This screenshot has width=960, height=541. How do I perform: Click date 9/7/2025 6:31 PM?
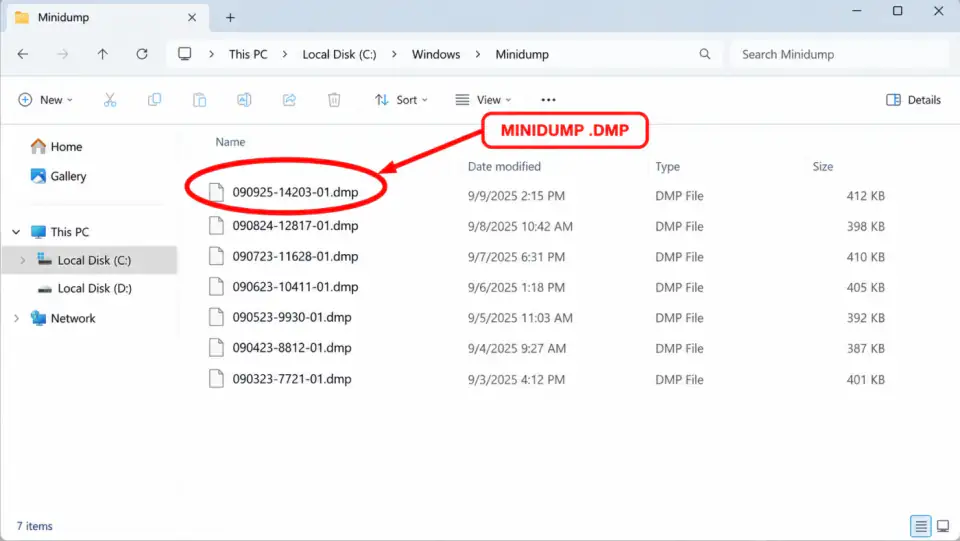[516, 257]
